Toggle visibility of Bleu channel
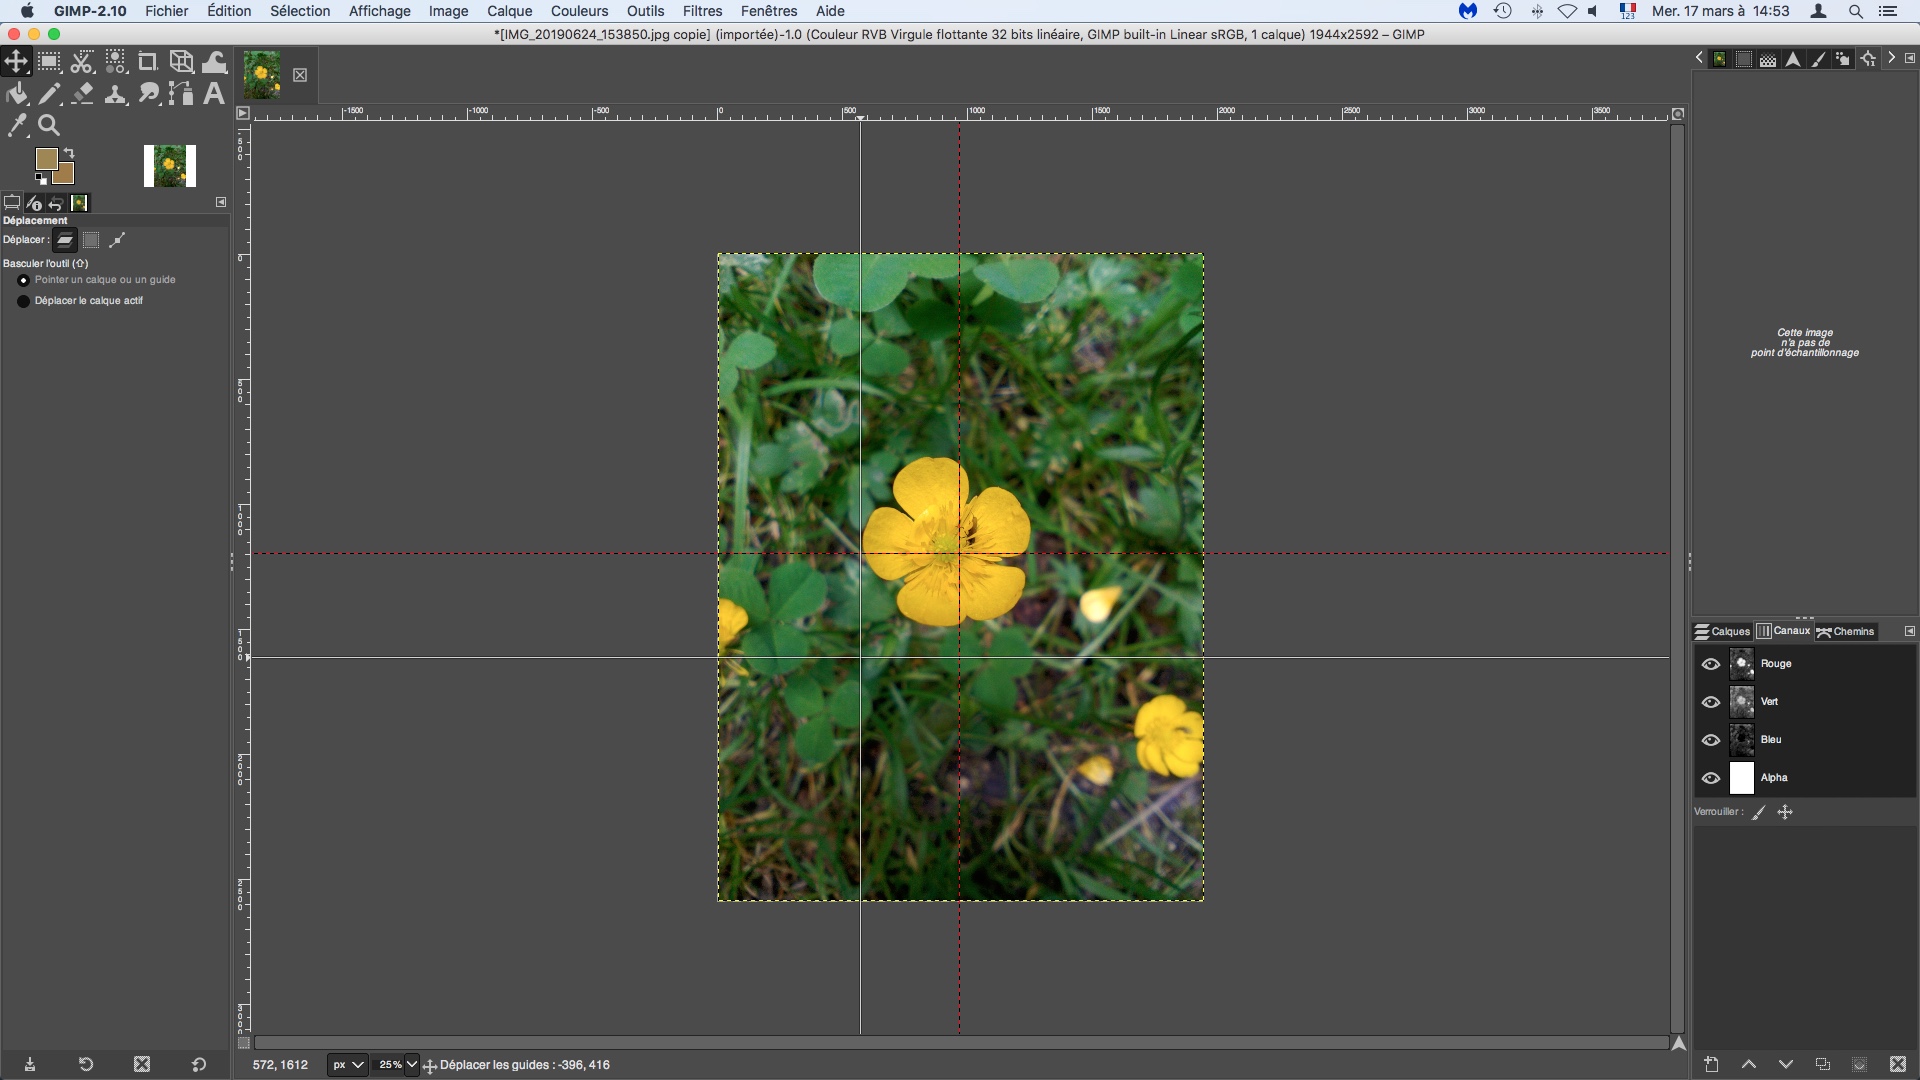Screen dimensions: 1920x1080 [x=1710, y=740]
